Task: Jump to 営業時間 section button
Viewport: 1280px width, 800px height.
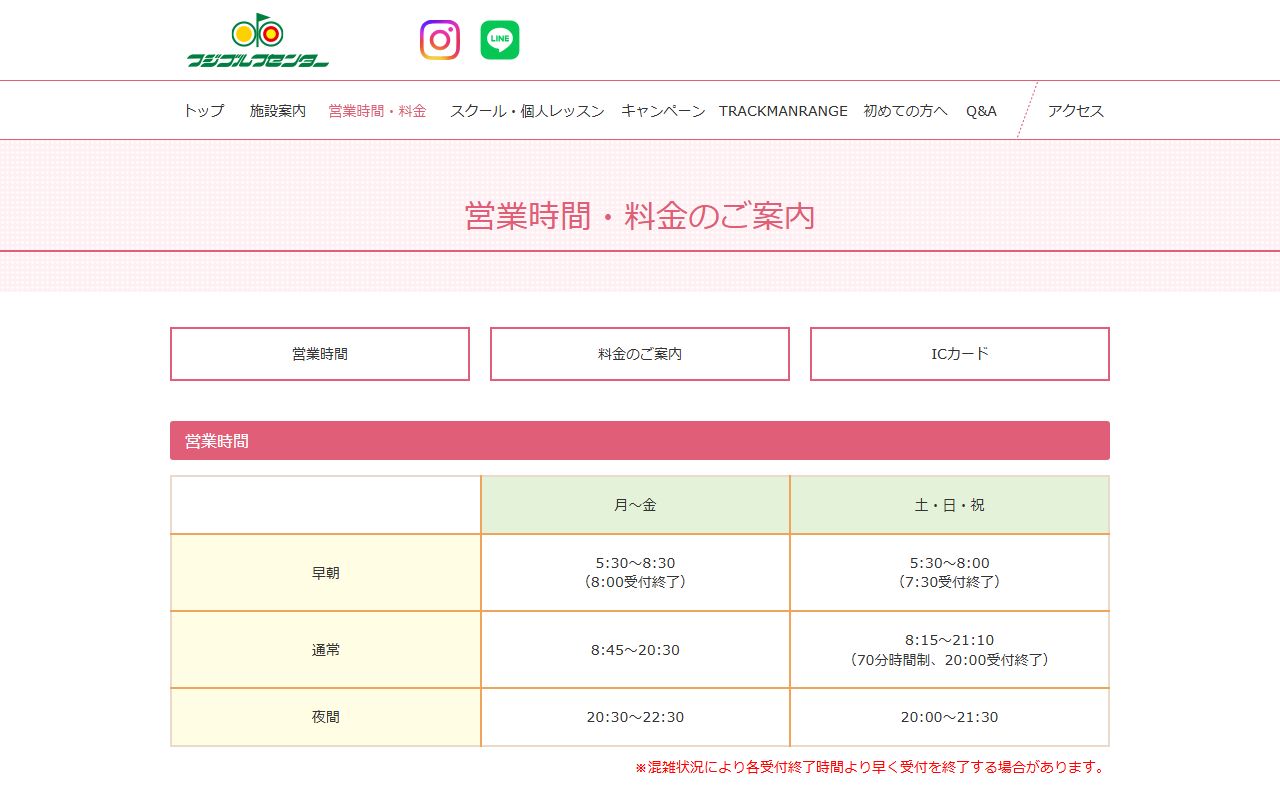Action: [320, 354]
